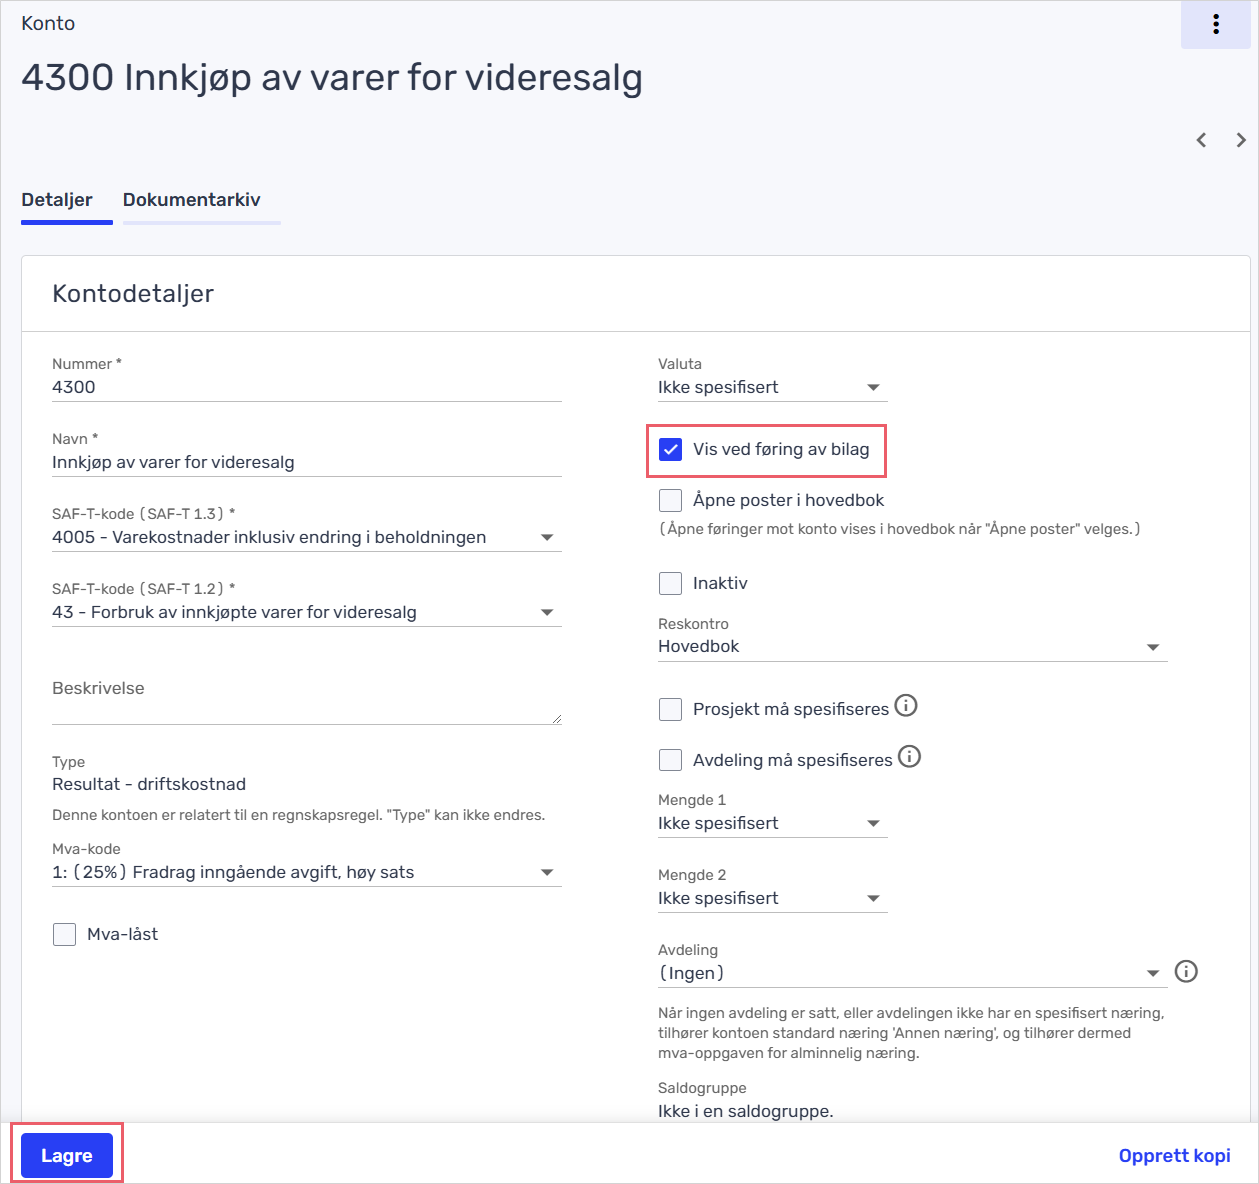Open the Mengde 2 dropdown
Viewport: 1259px width, 1184px height.
point(772,899)
